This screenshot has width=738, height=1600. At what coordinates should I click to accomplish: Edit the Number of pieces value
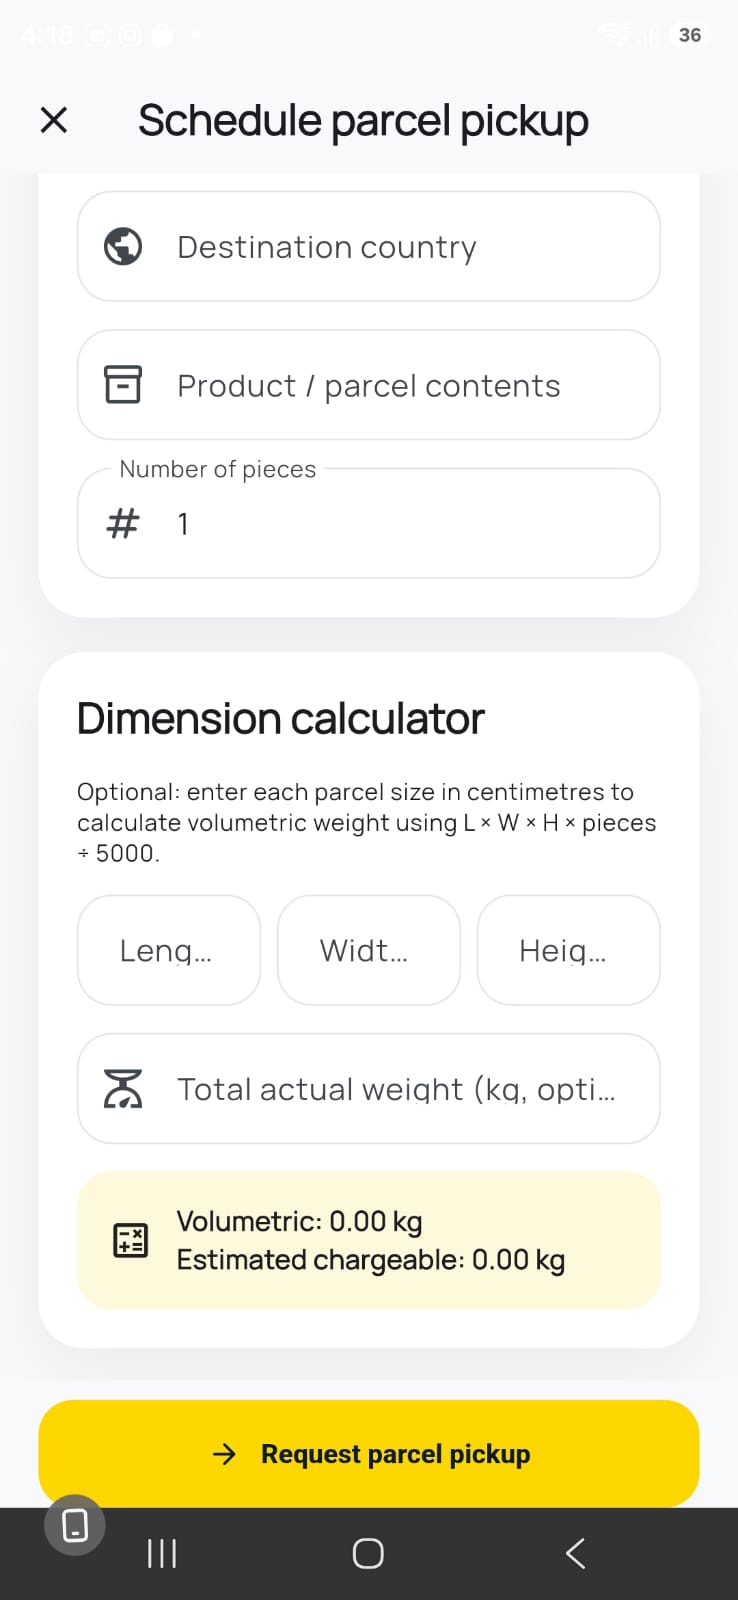tap(369, 523)
